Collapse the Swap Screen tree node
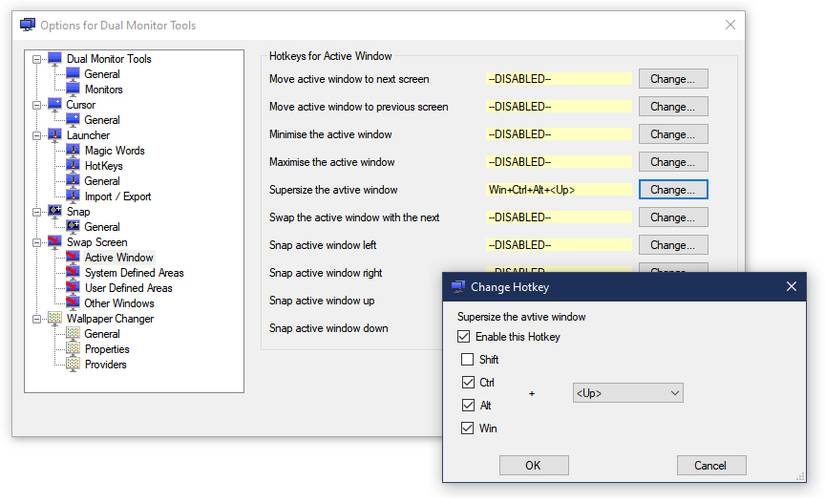The image size is (825, 498). click(36, 242)
